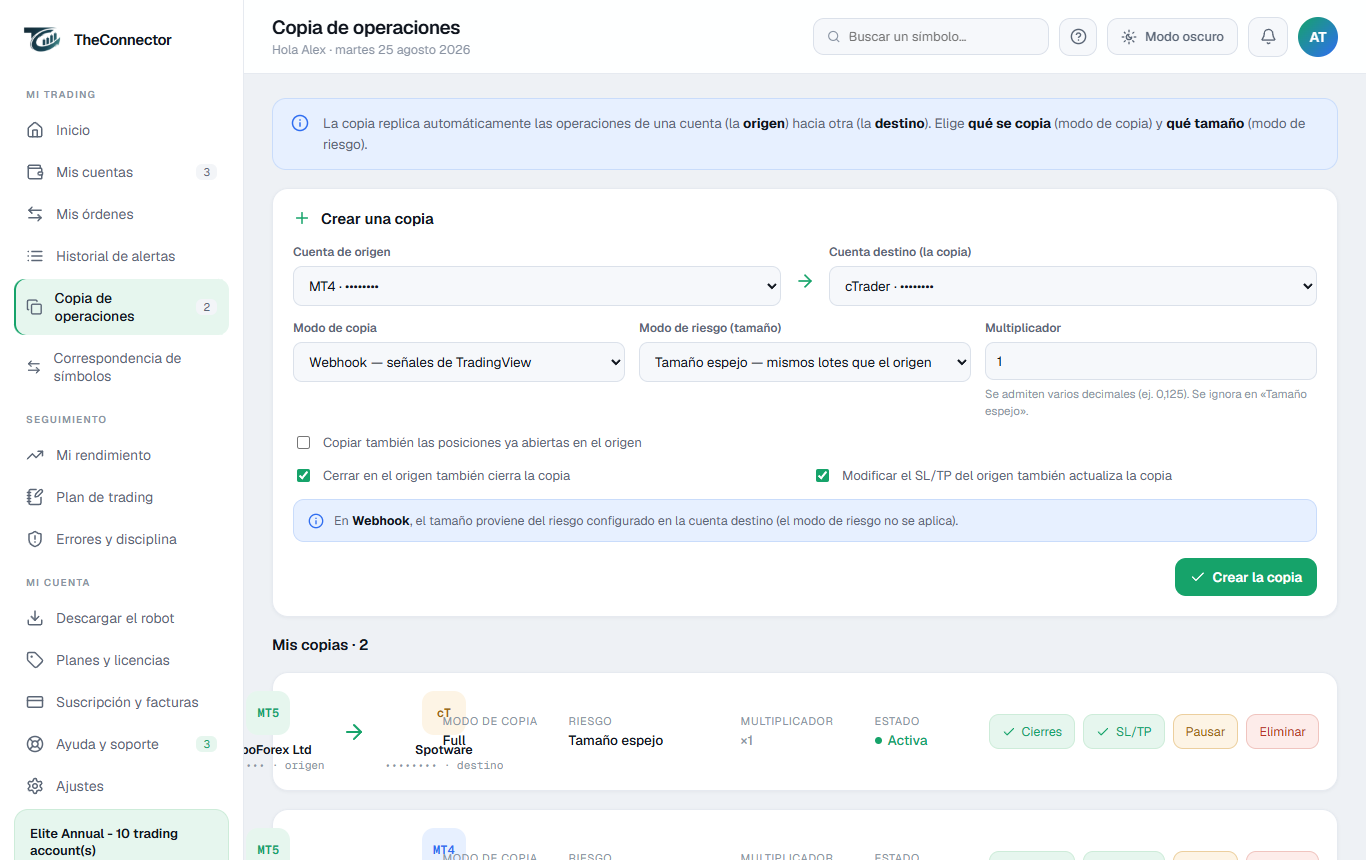Open the AT user avatar menu
Image resolution: width=1366 pixels, height=860 pixels.
(1318, 37)
